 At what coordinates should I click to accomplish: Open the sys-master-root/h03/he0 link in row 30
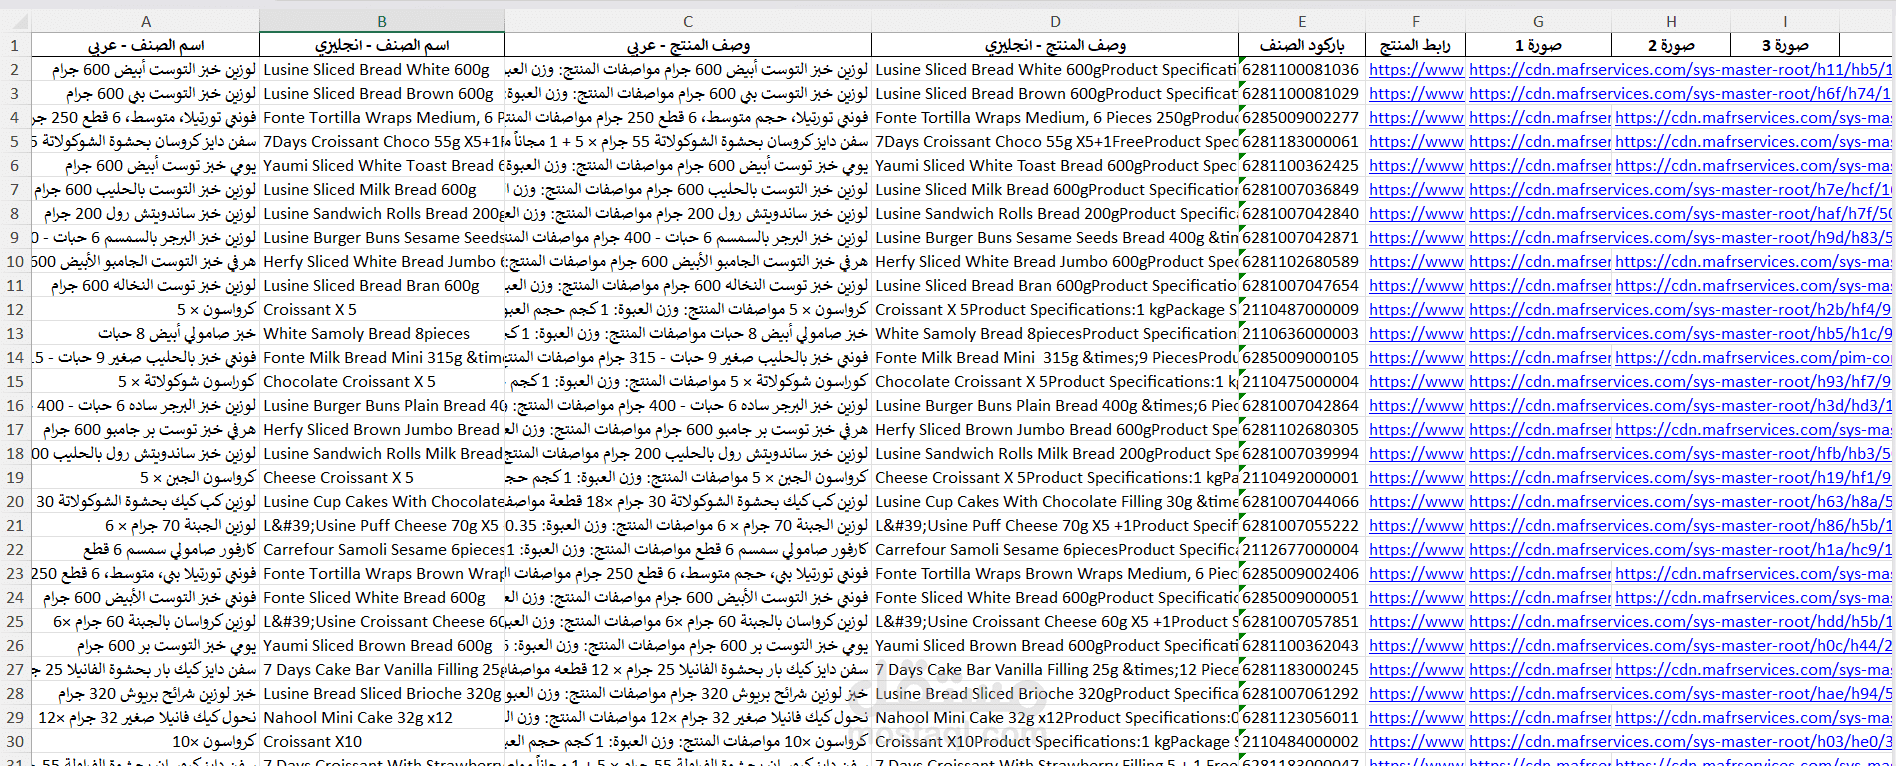click(x=1680, y=741)
